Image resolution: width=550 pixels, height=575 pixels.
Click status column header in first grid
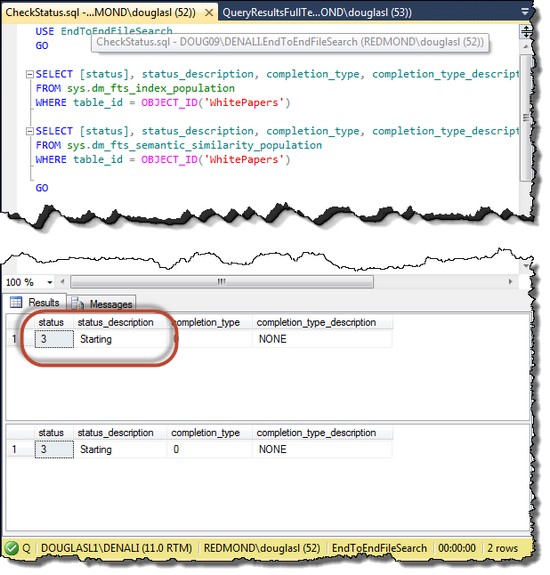54,322
